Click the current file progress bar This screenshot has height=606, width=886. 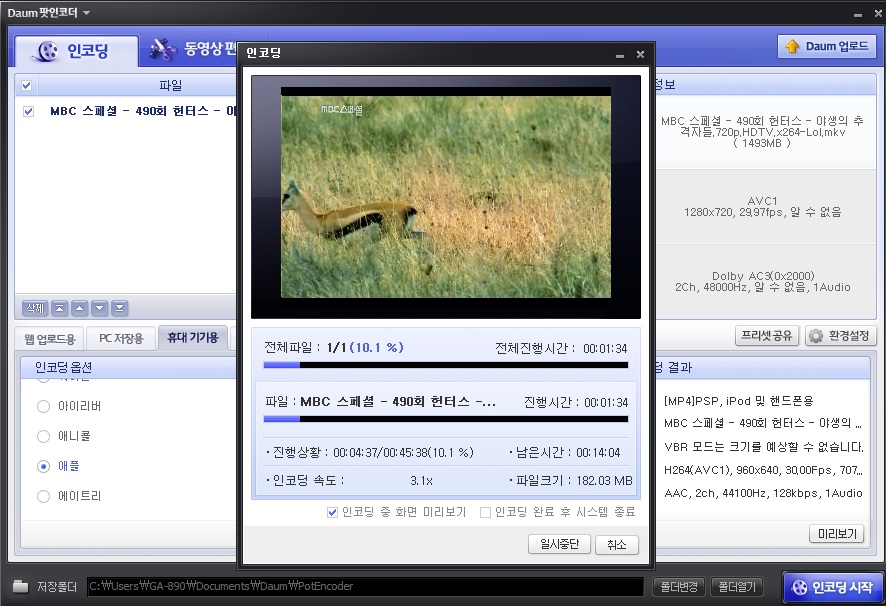(446, 419)
